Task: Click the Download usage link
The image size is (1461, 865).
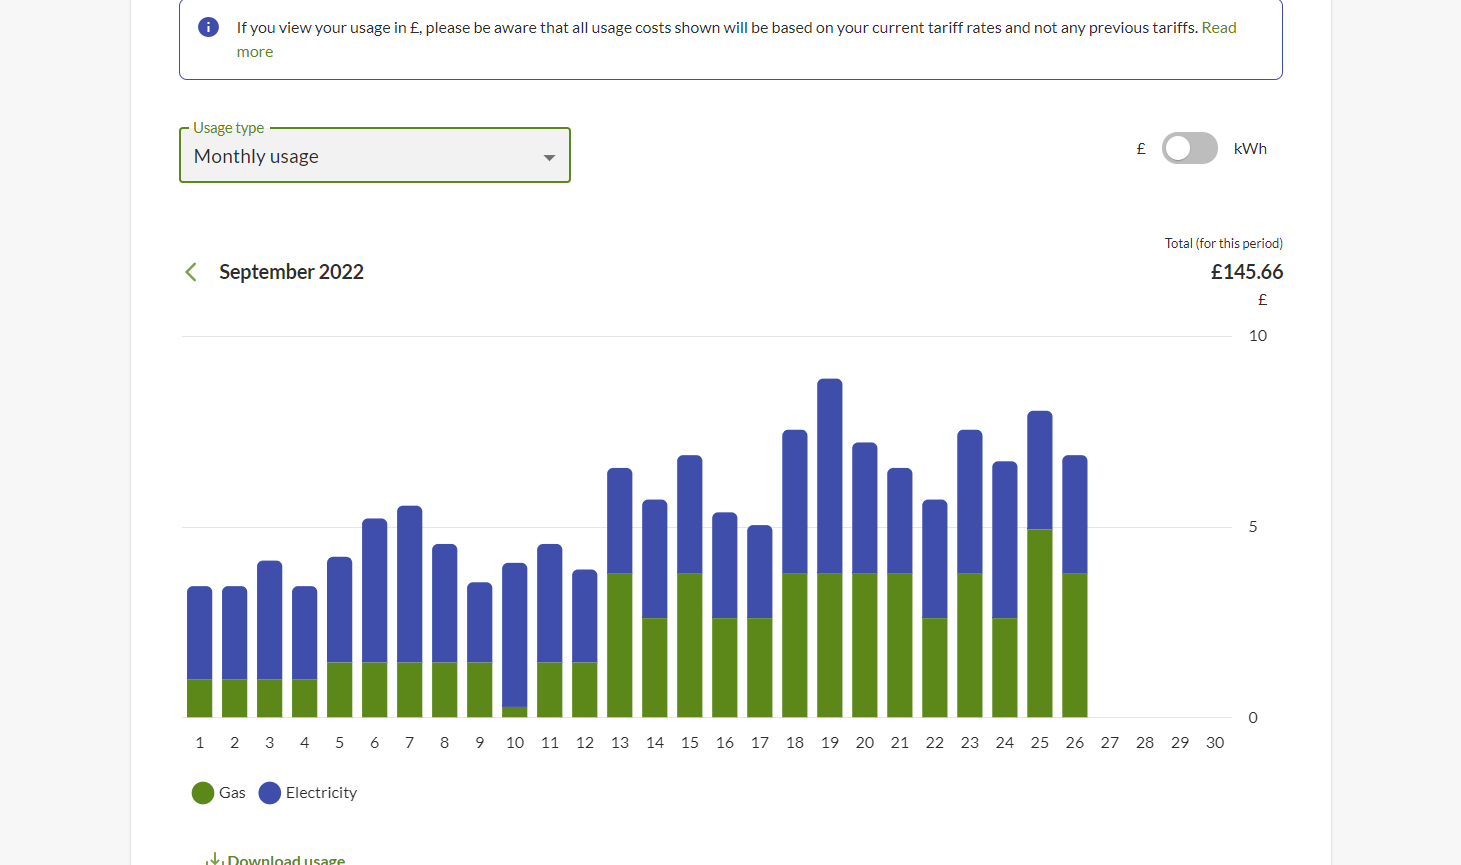Action: (286, 859)
